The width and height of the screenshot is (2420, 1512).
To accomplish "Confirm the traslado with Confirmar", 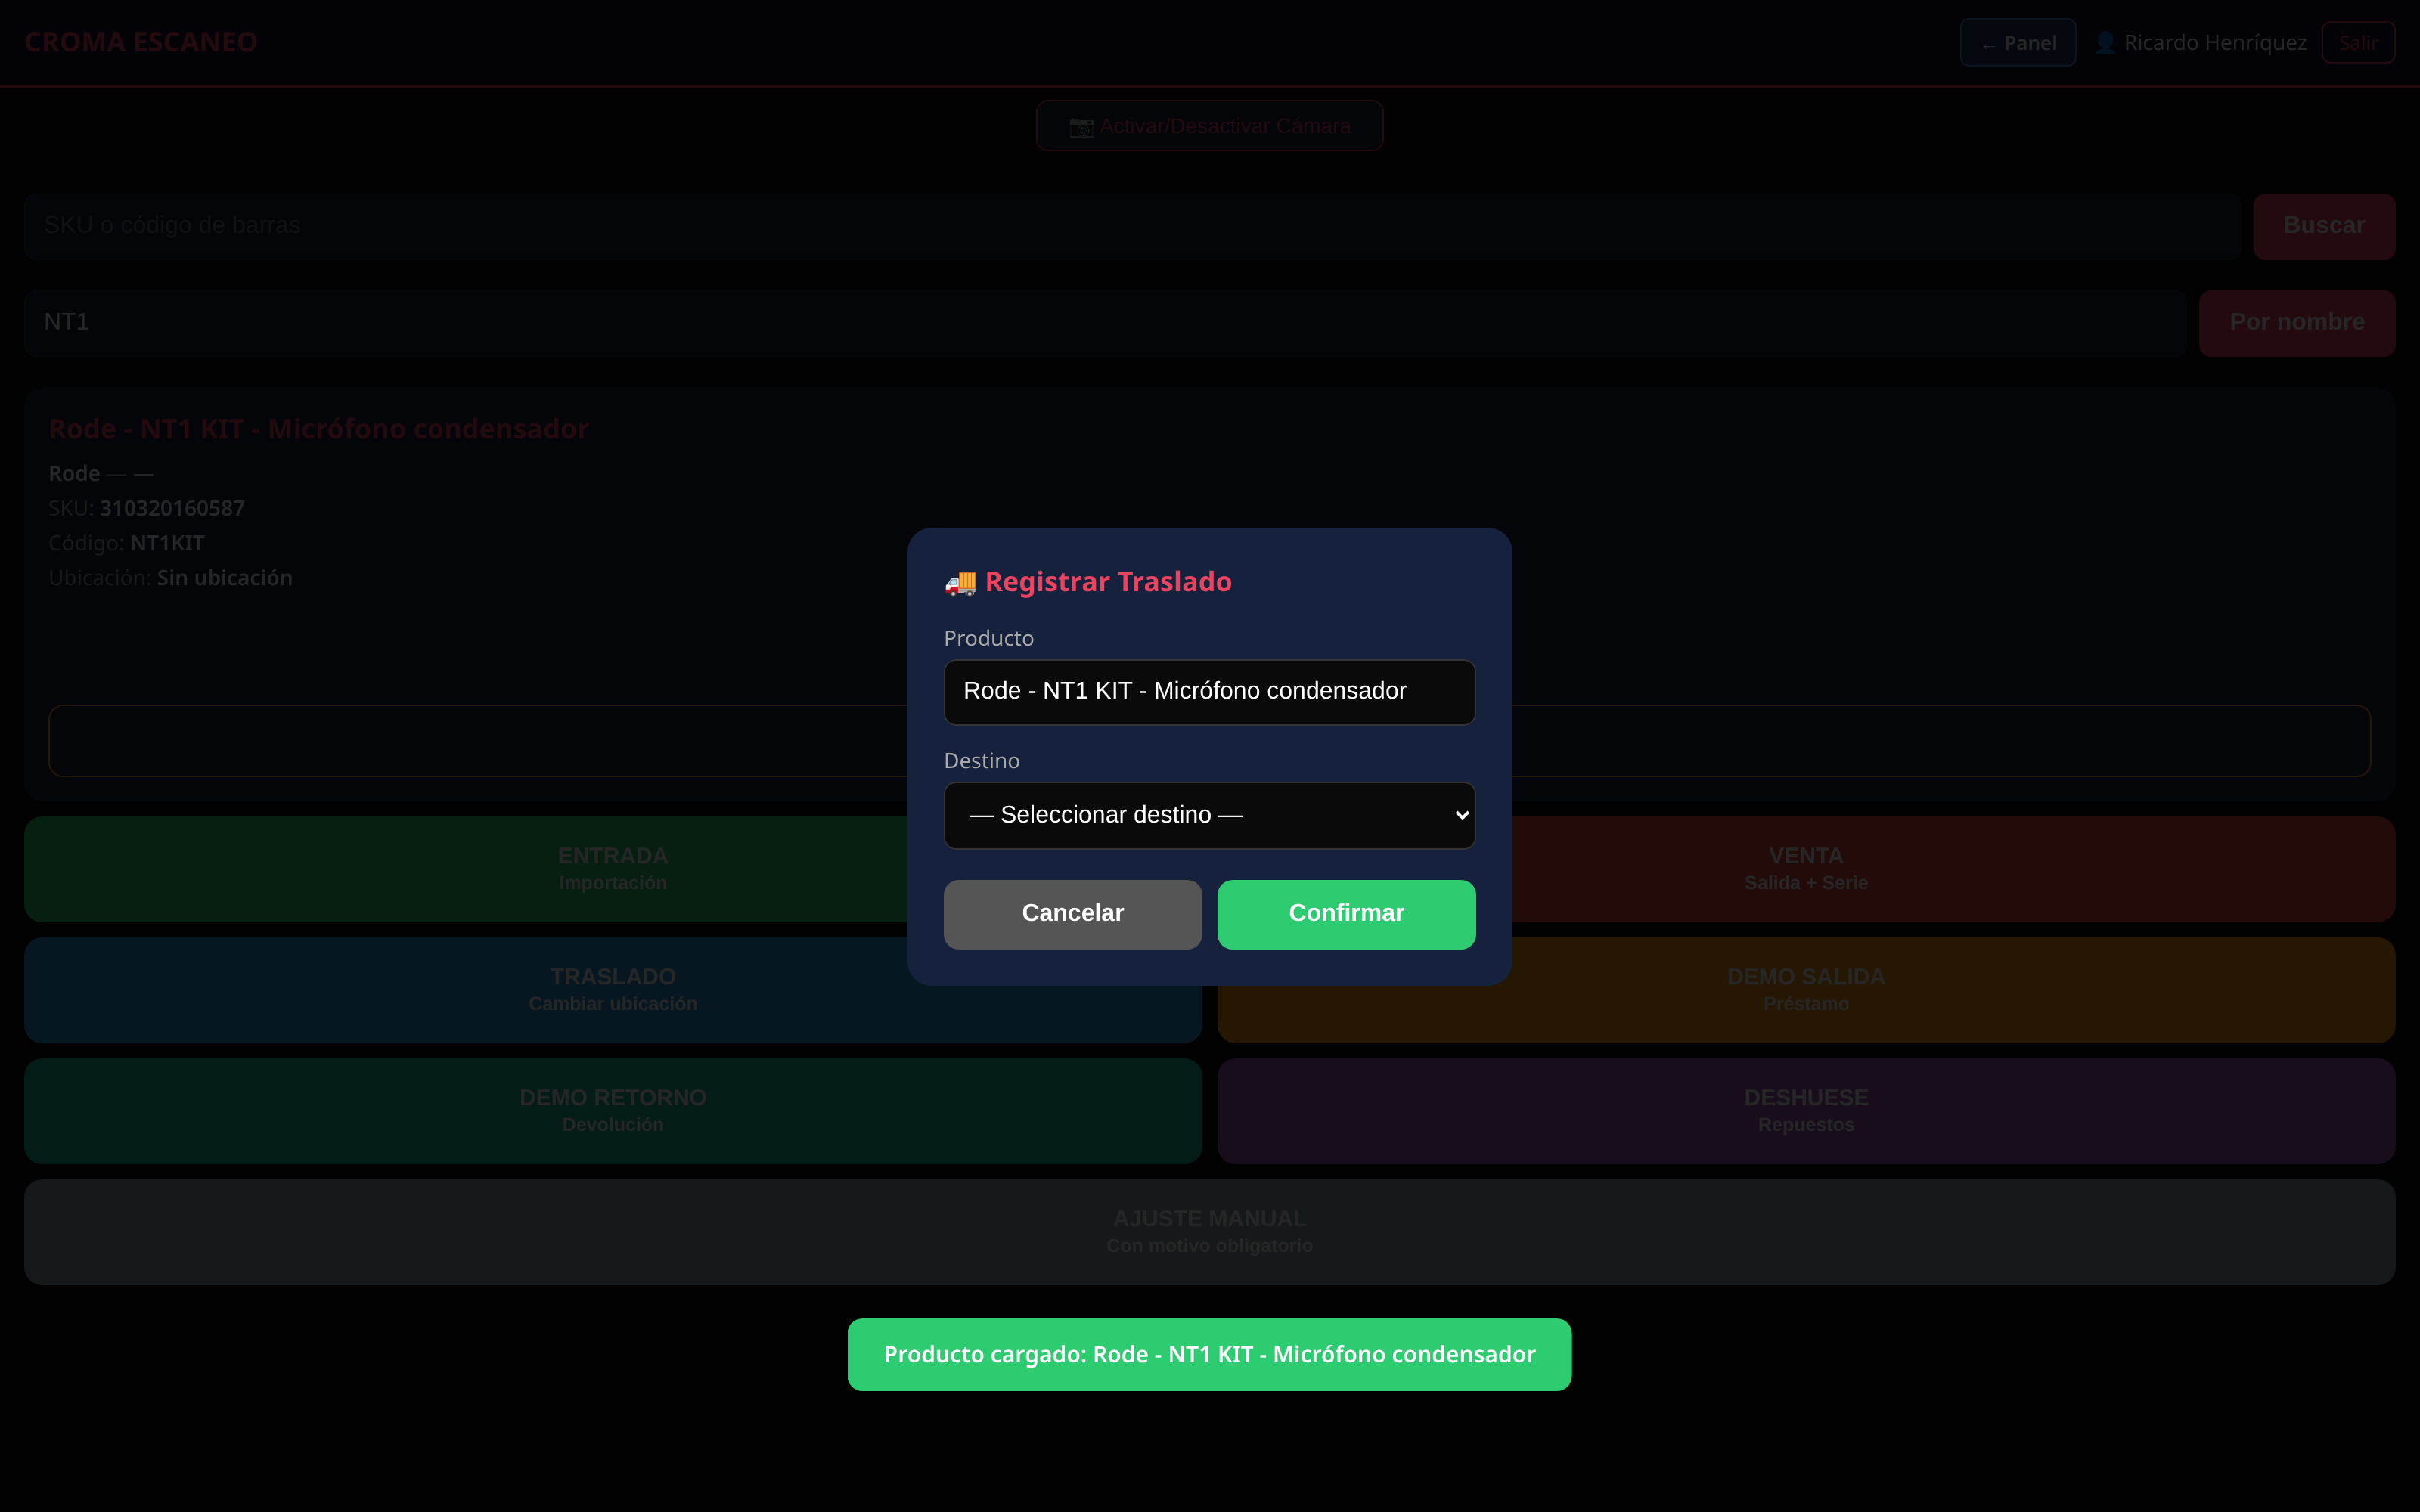I will point(1346,914).
